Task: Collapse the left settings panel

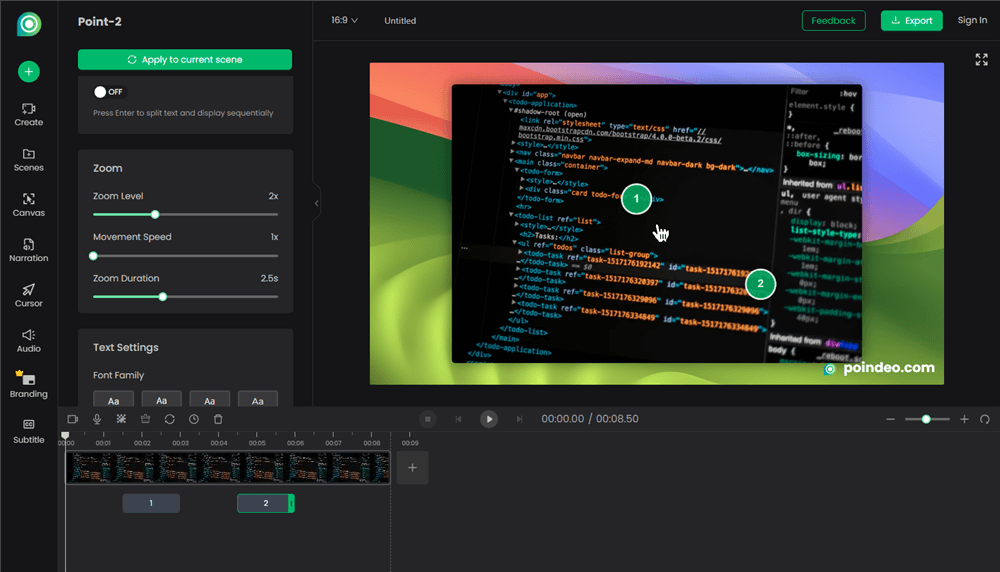Action: pyautogui.click(x=316, y=203)
